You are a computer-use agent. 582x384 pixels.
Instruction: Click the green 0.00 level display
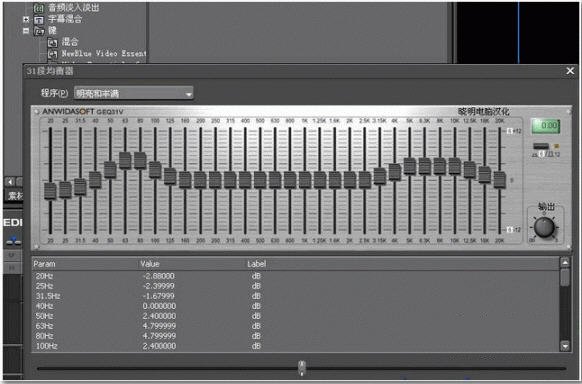[x=546, y=126]
